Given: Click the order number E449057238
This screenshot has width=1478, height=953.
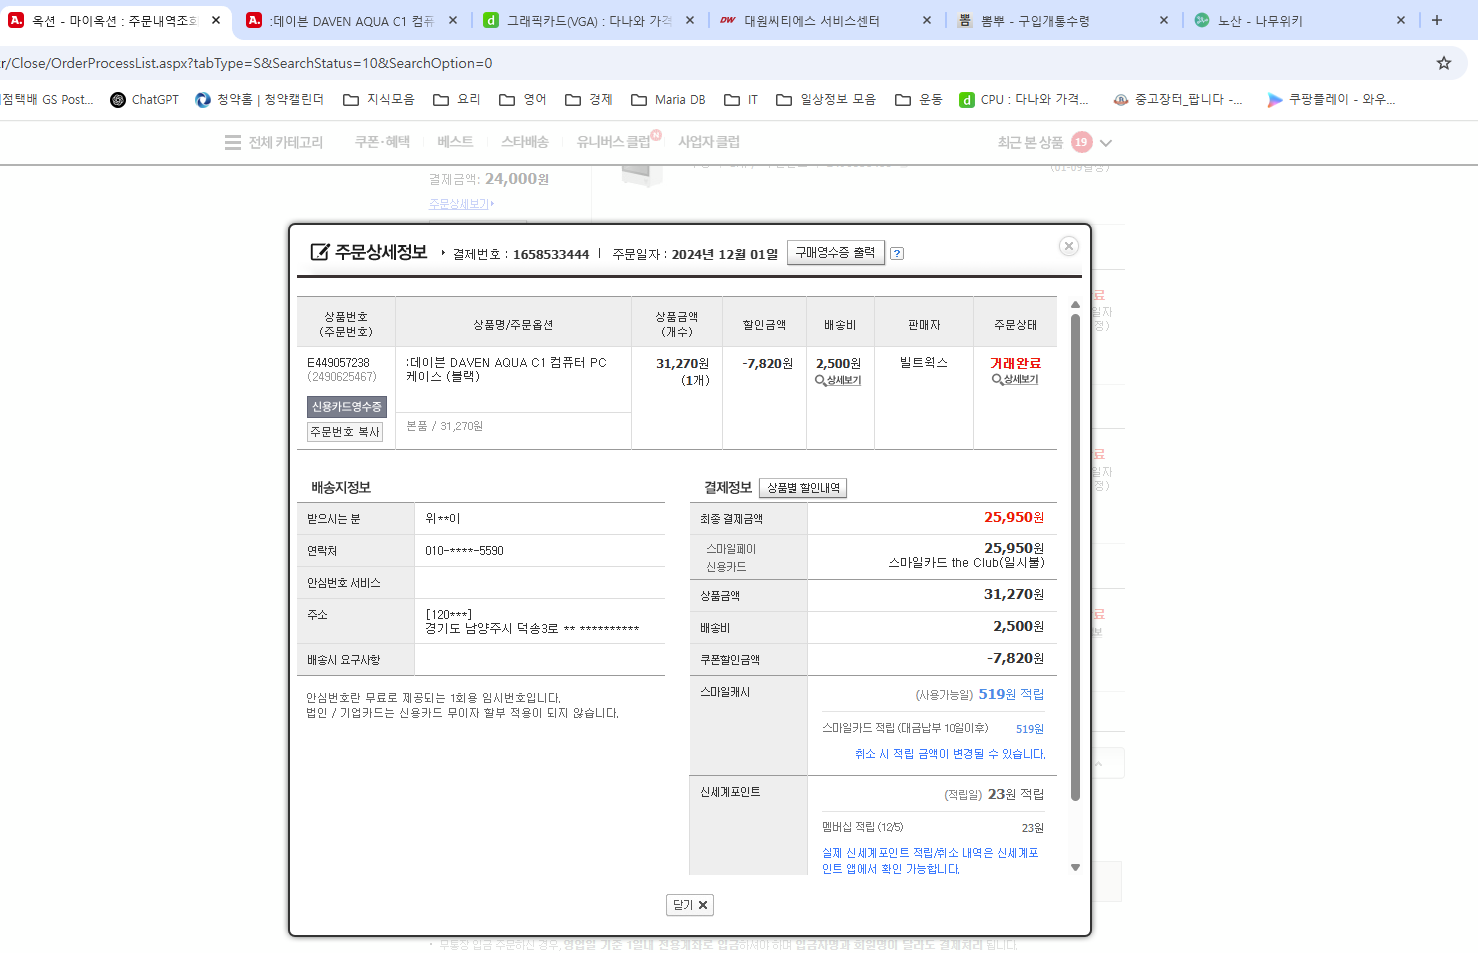Looking at the screenshot, I should point(338,363).
